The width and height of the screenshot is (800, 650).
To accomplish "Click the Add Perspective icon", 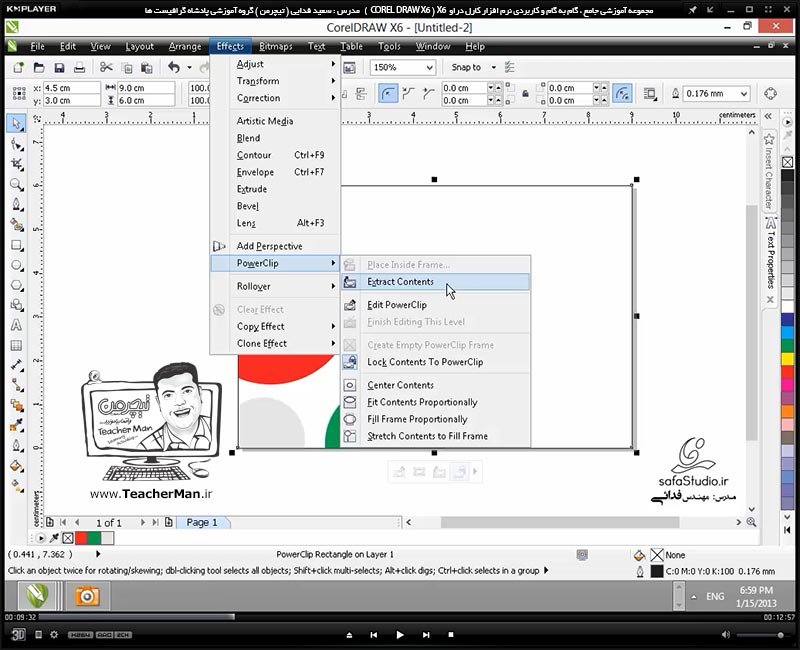I will [x=219, y=246].
